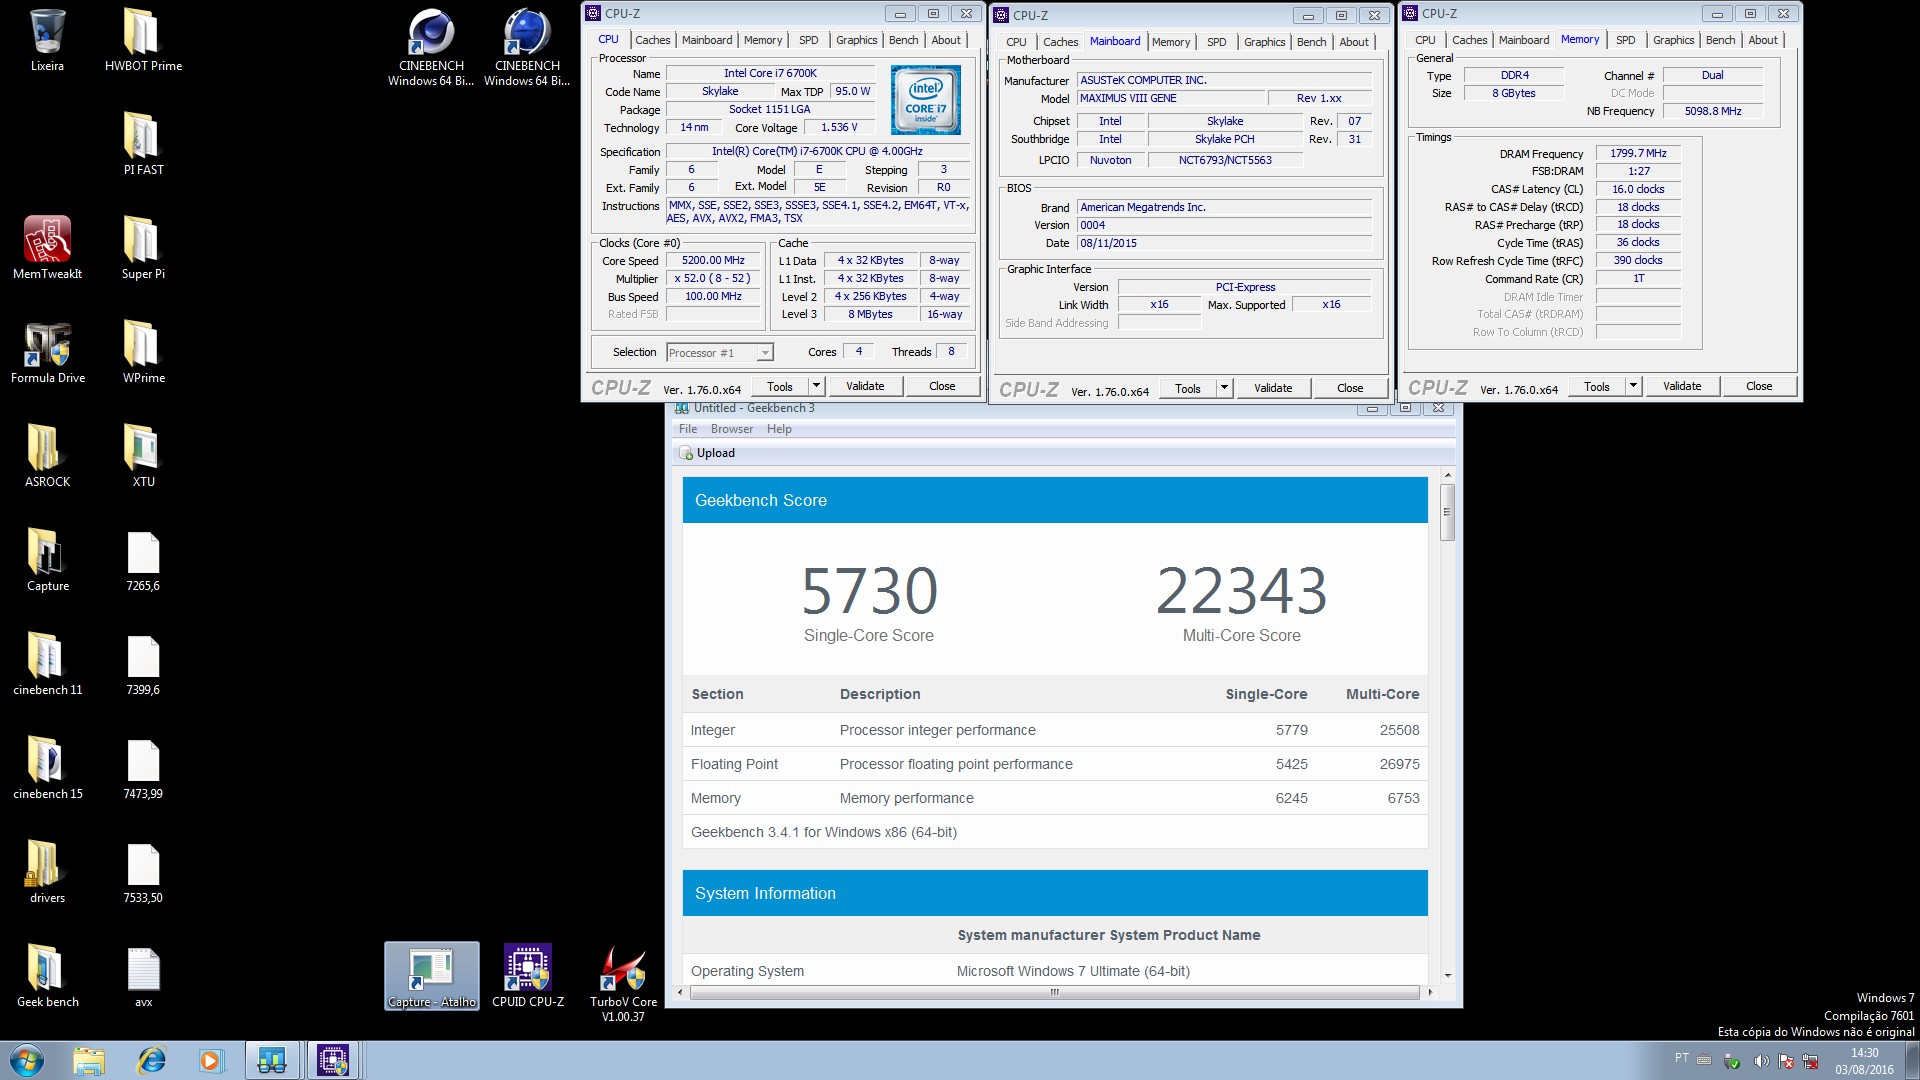Click Validate in Memory CPU-Z window
The height and width of the screenshot is (1080, 1920).
coord(1682,386)
